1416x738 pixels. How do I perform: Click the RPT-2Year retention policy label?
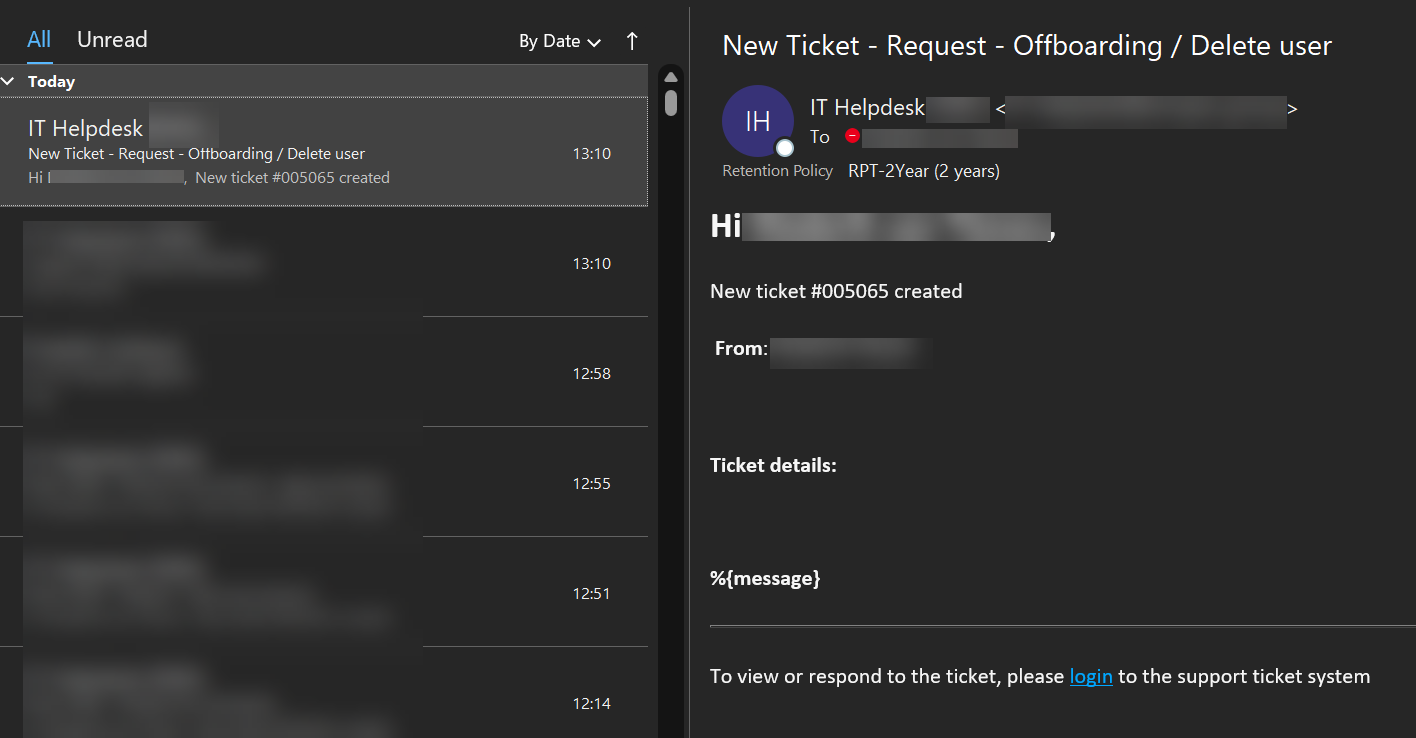(x=923, y=171)
